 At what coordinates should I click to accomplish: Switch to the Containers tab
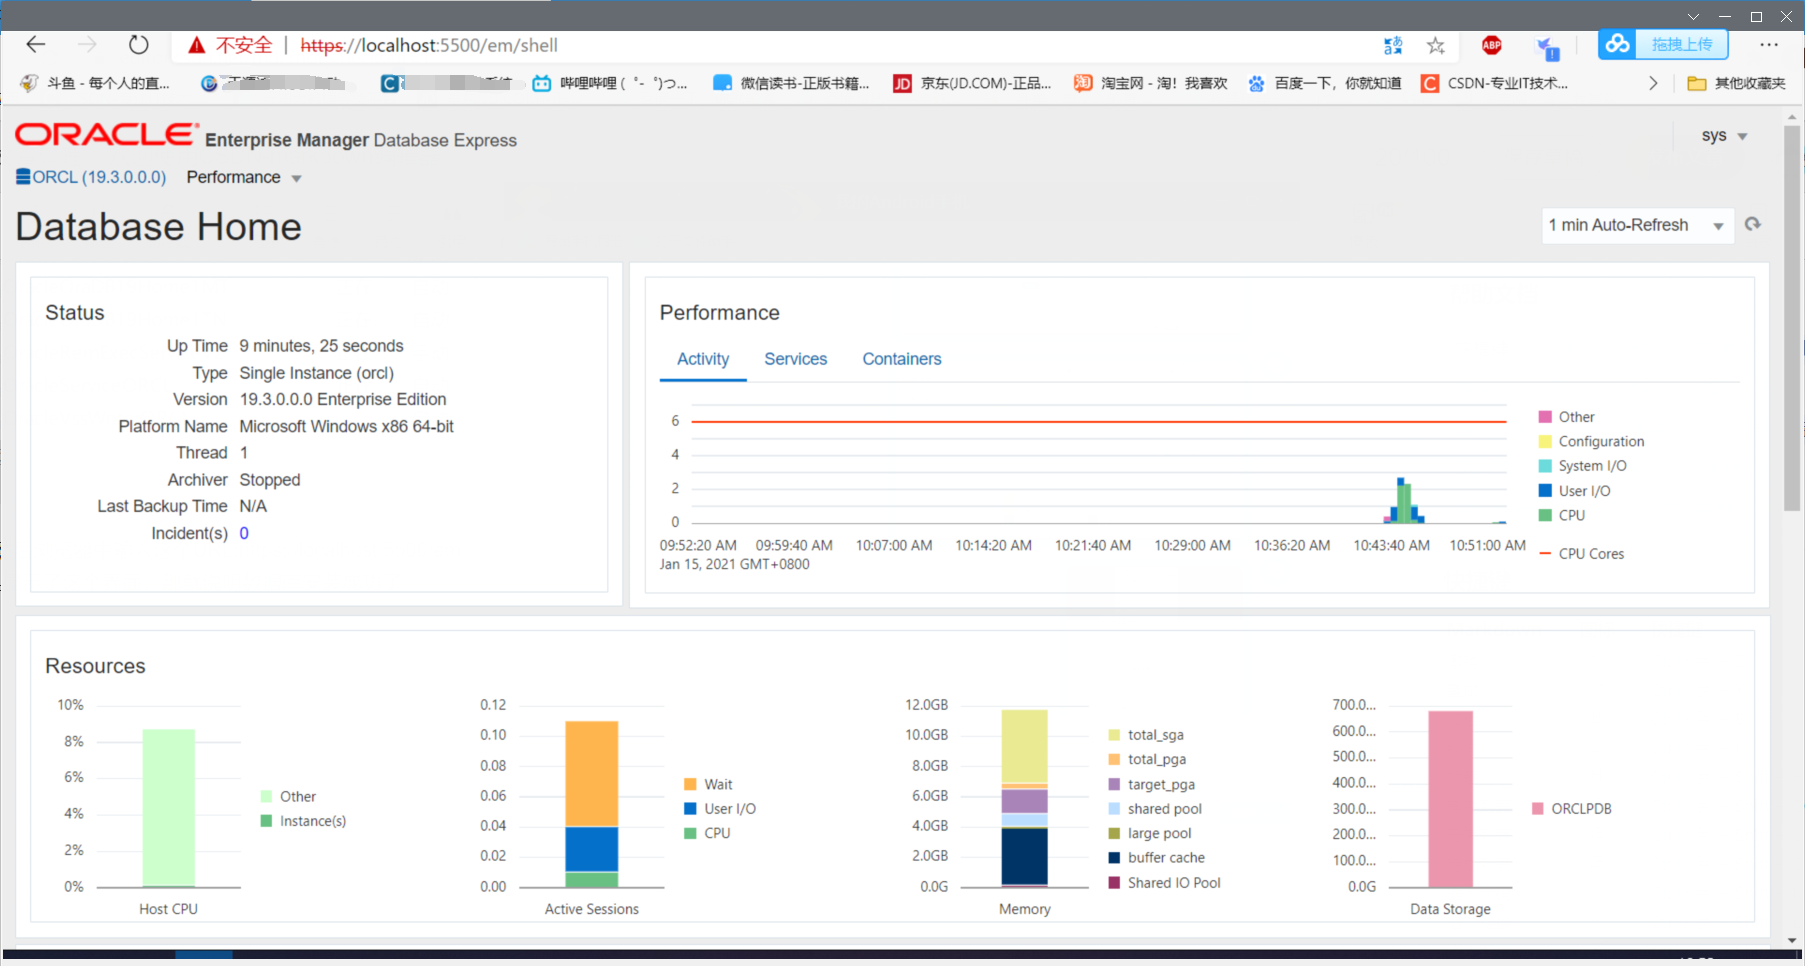[x=902, y=359]
